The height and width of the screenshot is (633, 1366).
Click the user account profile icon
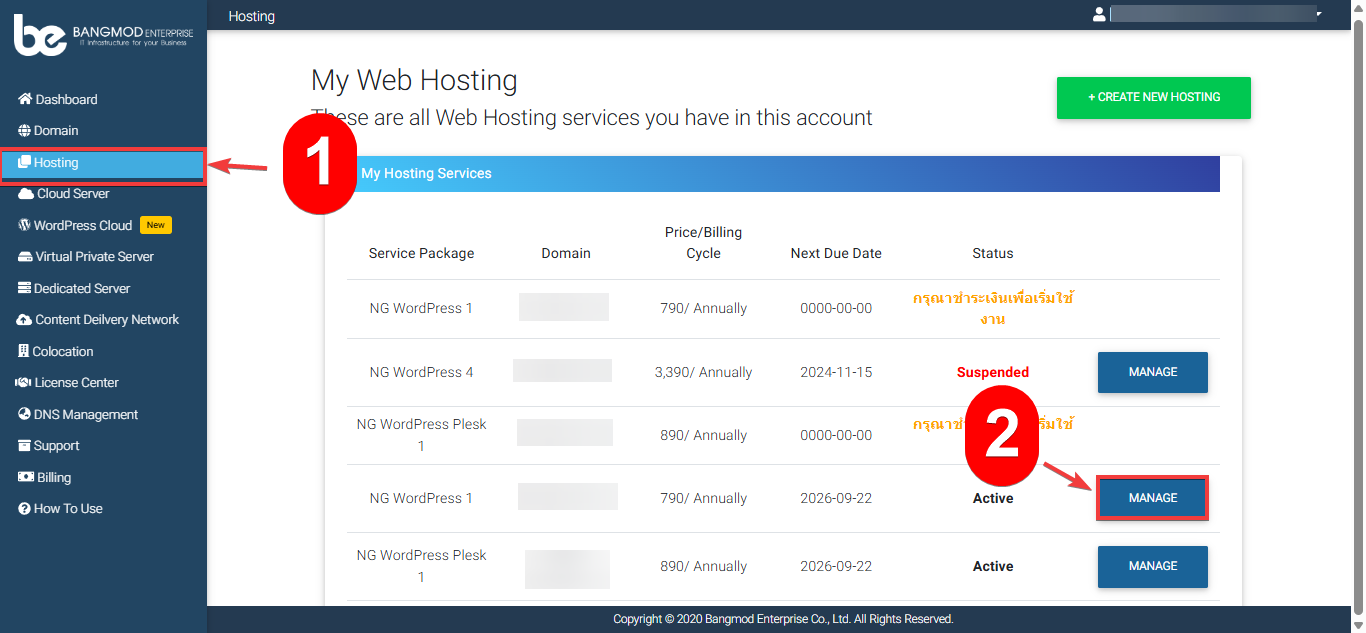point(1100,14)
